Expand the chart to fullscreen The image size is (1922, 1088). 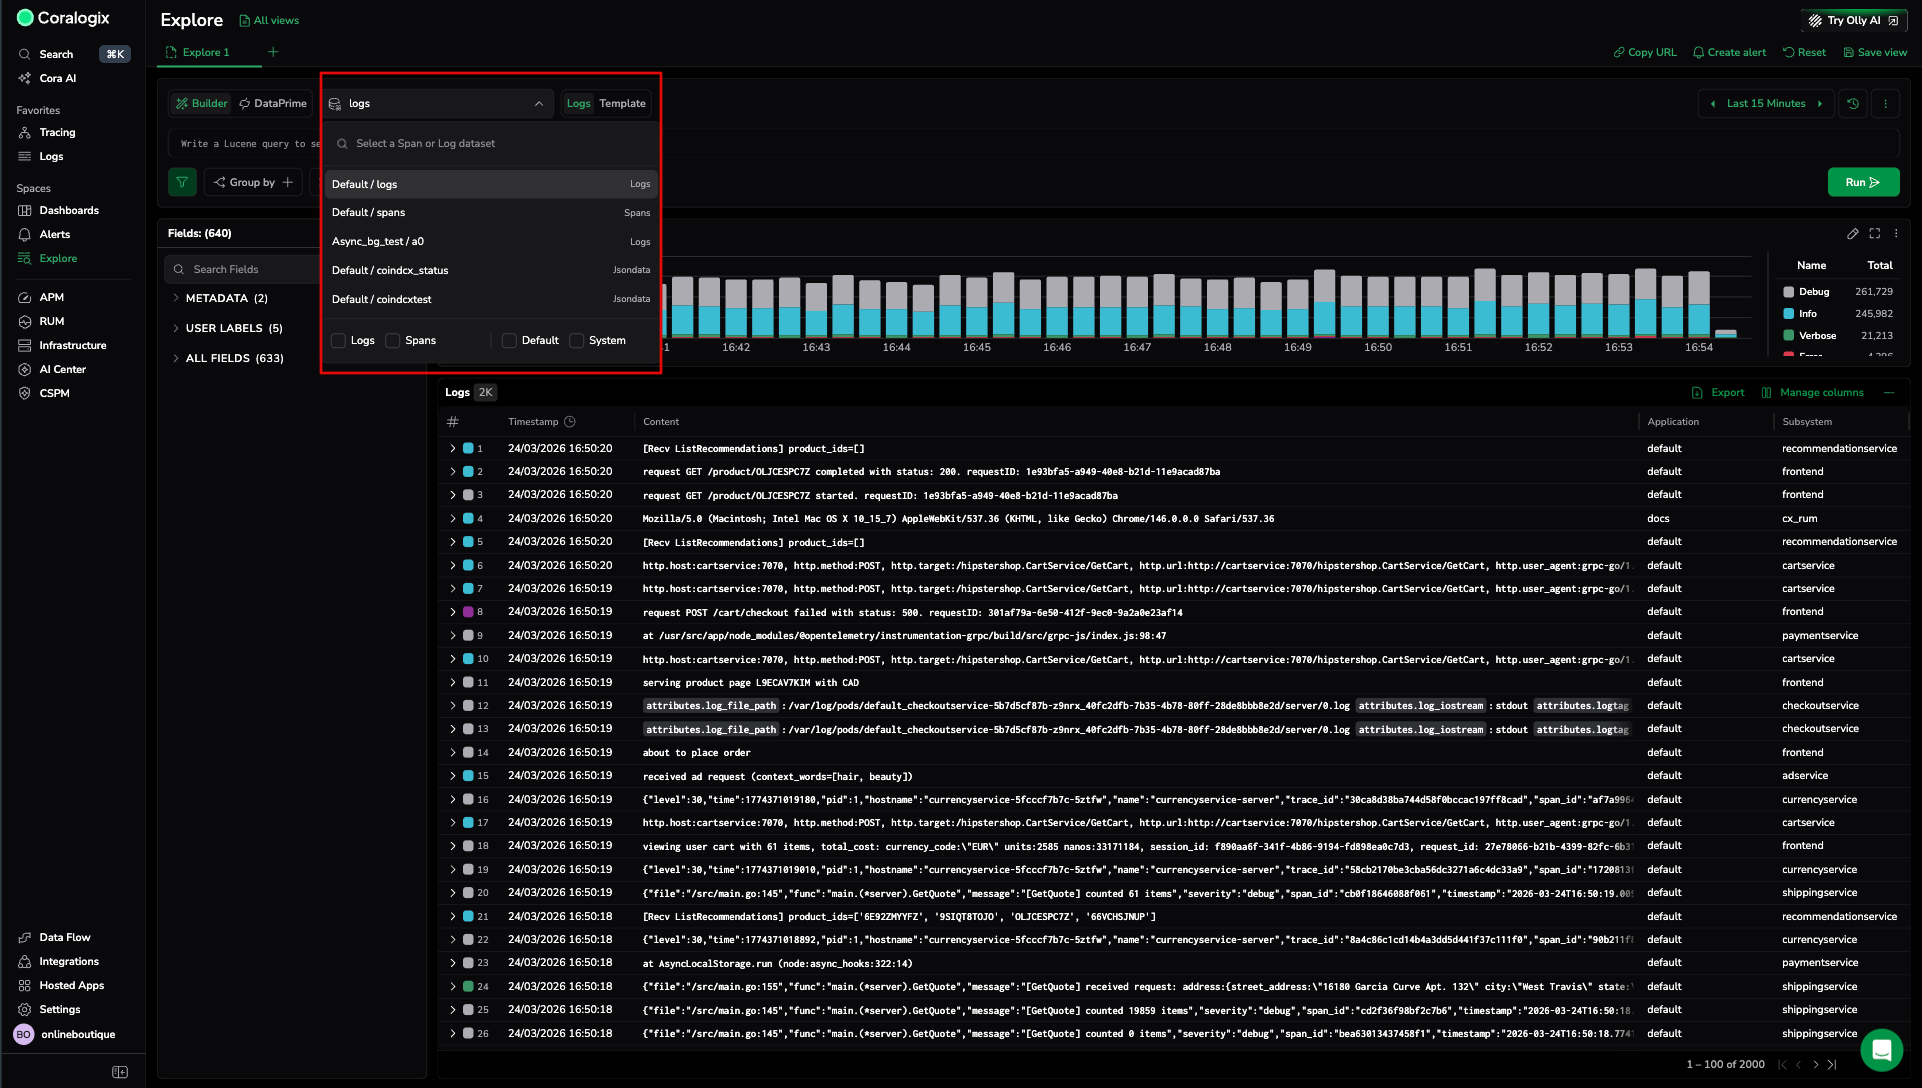[1875, 234]
